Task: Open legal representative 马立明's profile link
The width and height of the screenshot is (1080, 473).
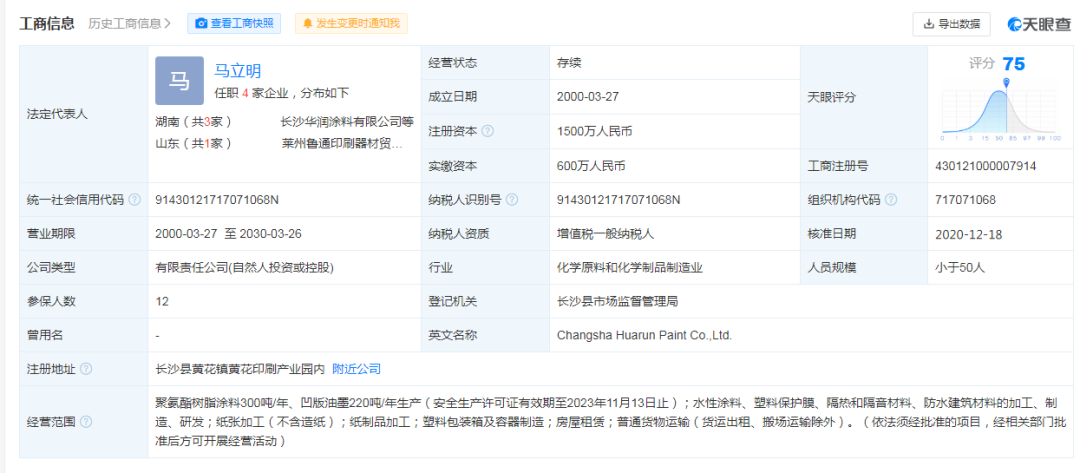Action: (238, 70)
